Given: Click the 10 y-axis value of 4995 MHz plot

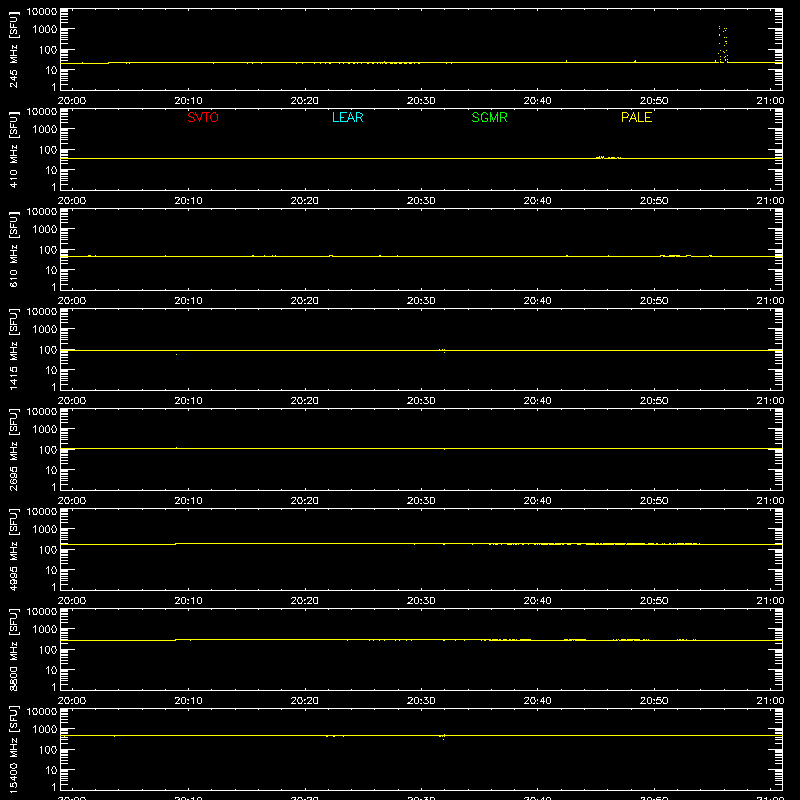Looking at the screenshot, I should click(x=51, y=570).
